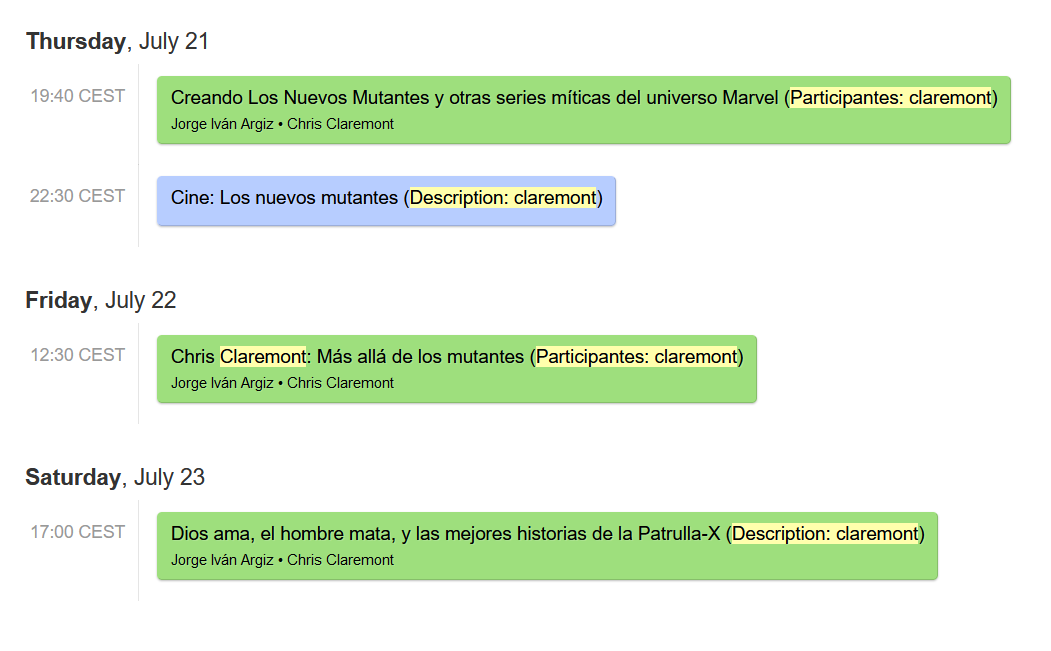1051x651 pixels.
Task: Click speakers line under 'Más allá de los mutantes'
Action: tap(282, 383)
